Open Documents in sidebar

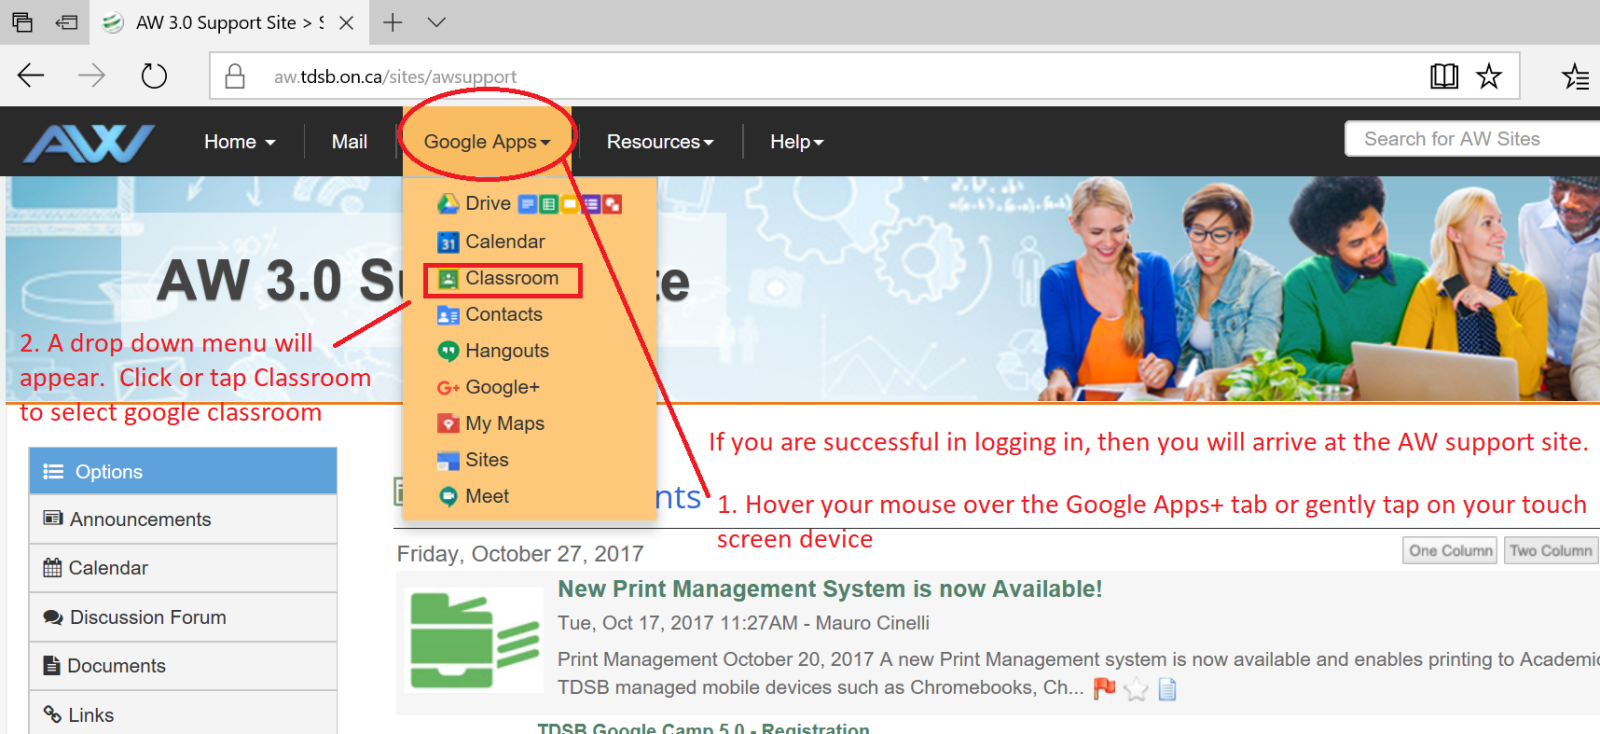[x=183, y=666]
